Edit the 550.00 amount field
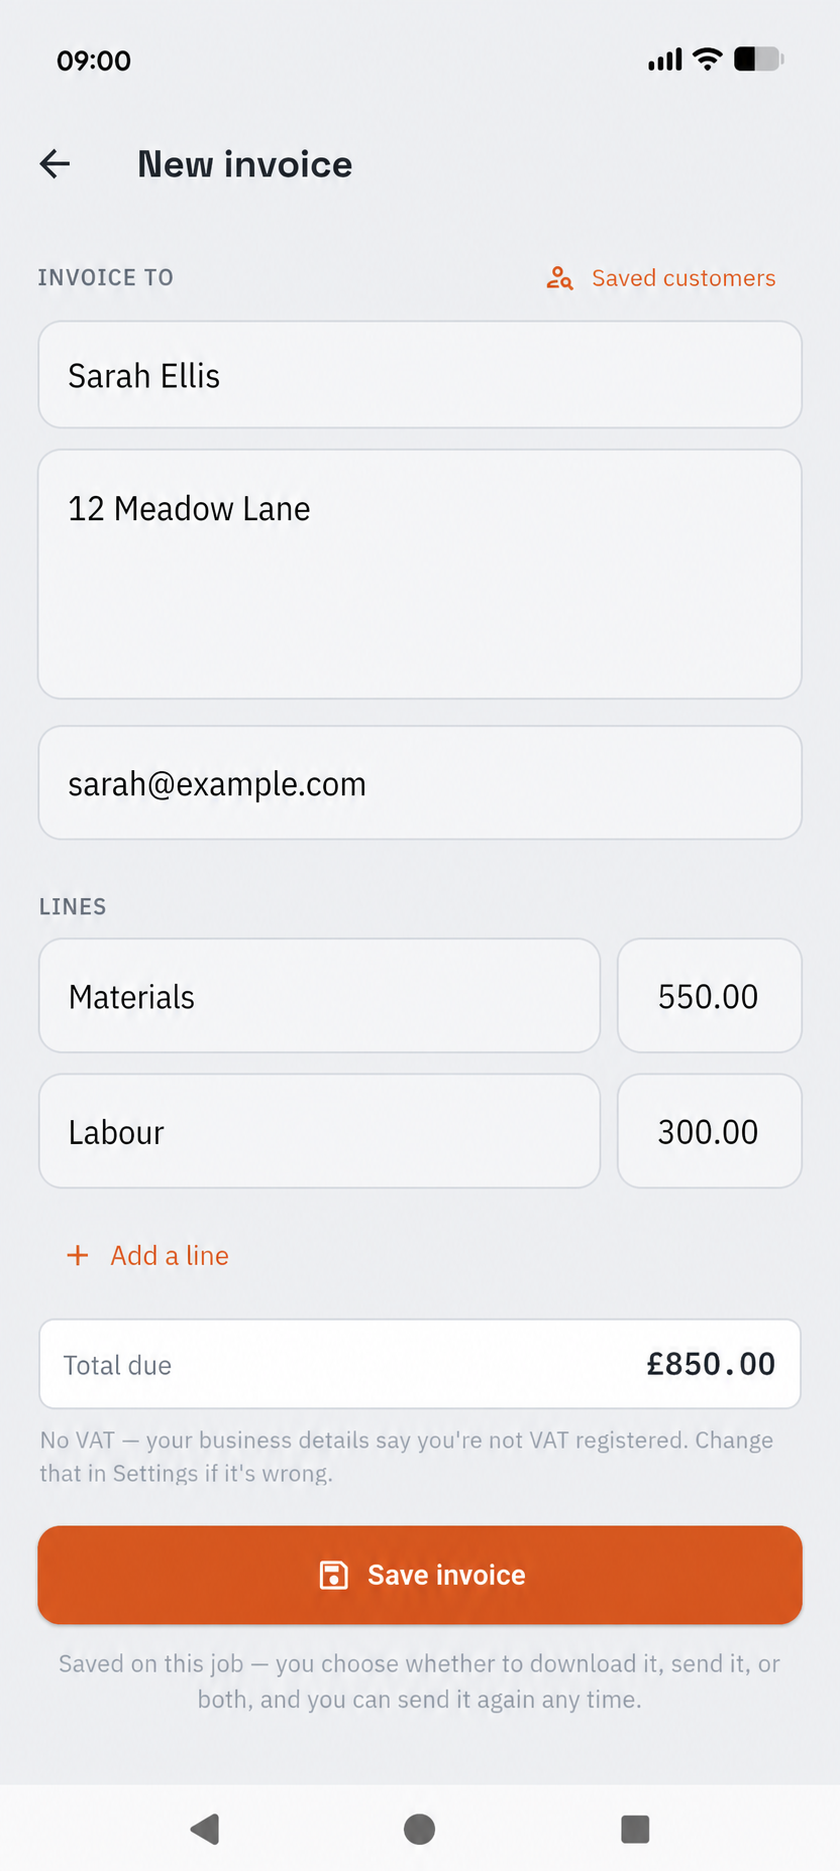The height and width of the screenshot is (1871, 840). 710,996
